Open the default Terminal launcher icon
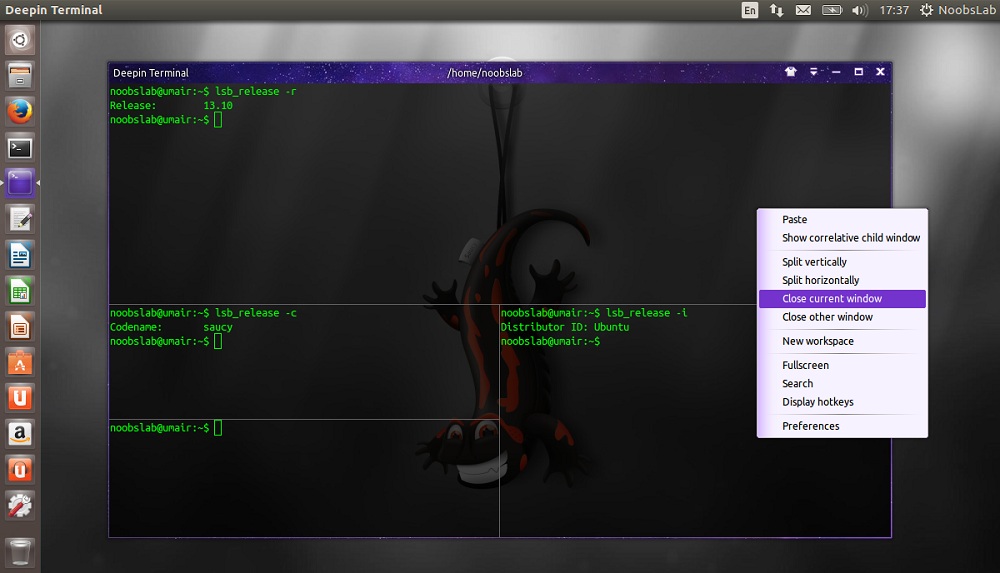This screenshot has height=573, width=1000. 20,148
